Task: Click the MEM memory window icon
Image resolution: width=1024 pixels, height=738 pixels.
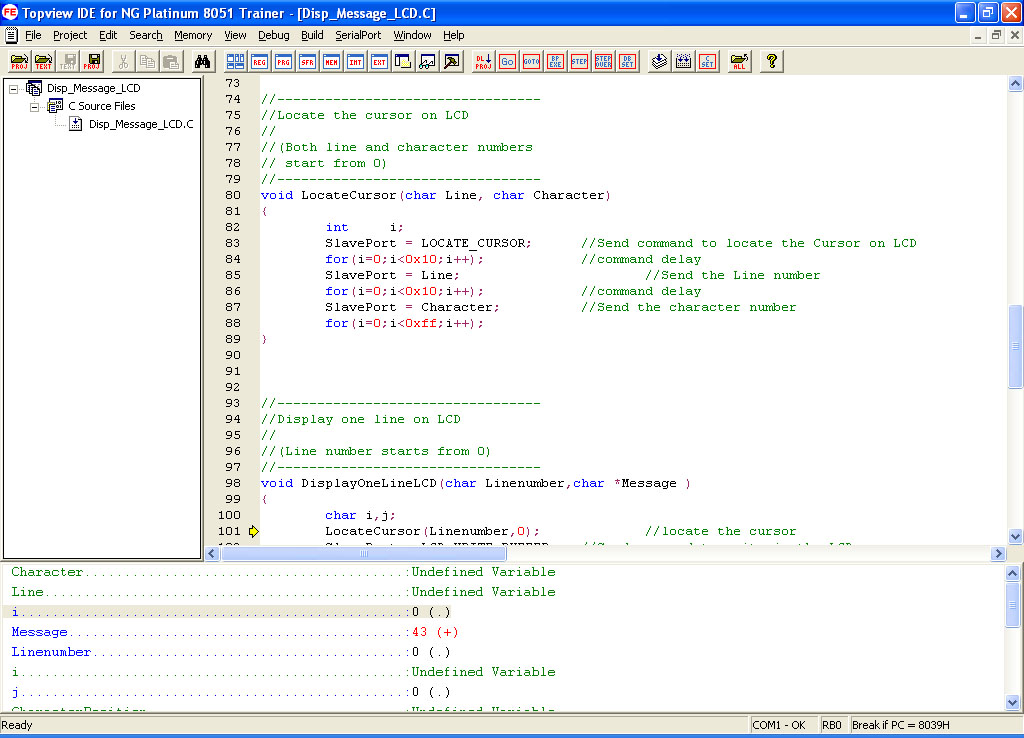Action: click(332, 61)
